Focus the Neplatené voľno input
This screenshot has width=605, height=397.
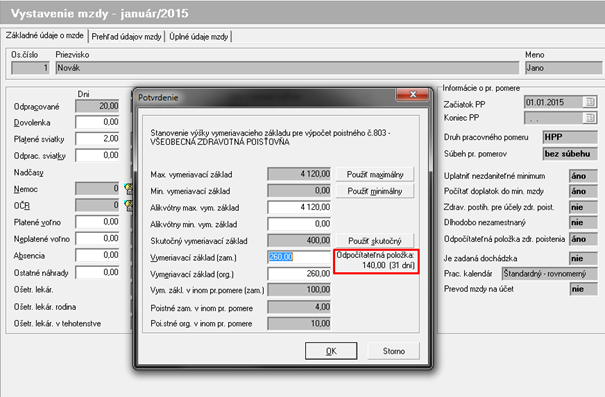(97, 238)
